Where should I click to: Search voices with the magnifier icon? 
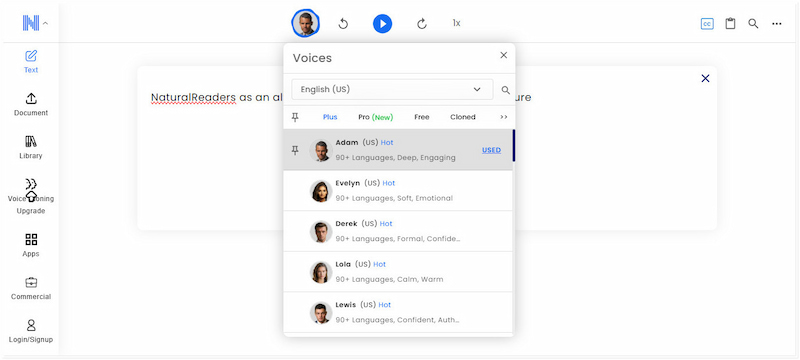pyautogui.click(x=506, y=90)
